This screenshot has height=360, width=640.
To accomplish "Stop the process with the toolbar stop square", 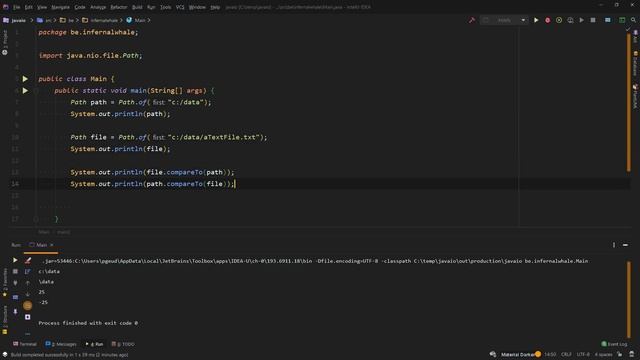I will (593, 20).
